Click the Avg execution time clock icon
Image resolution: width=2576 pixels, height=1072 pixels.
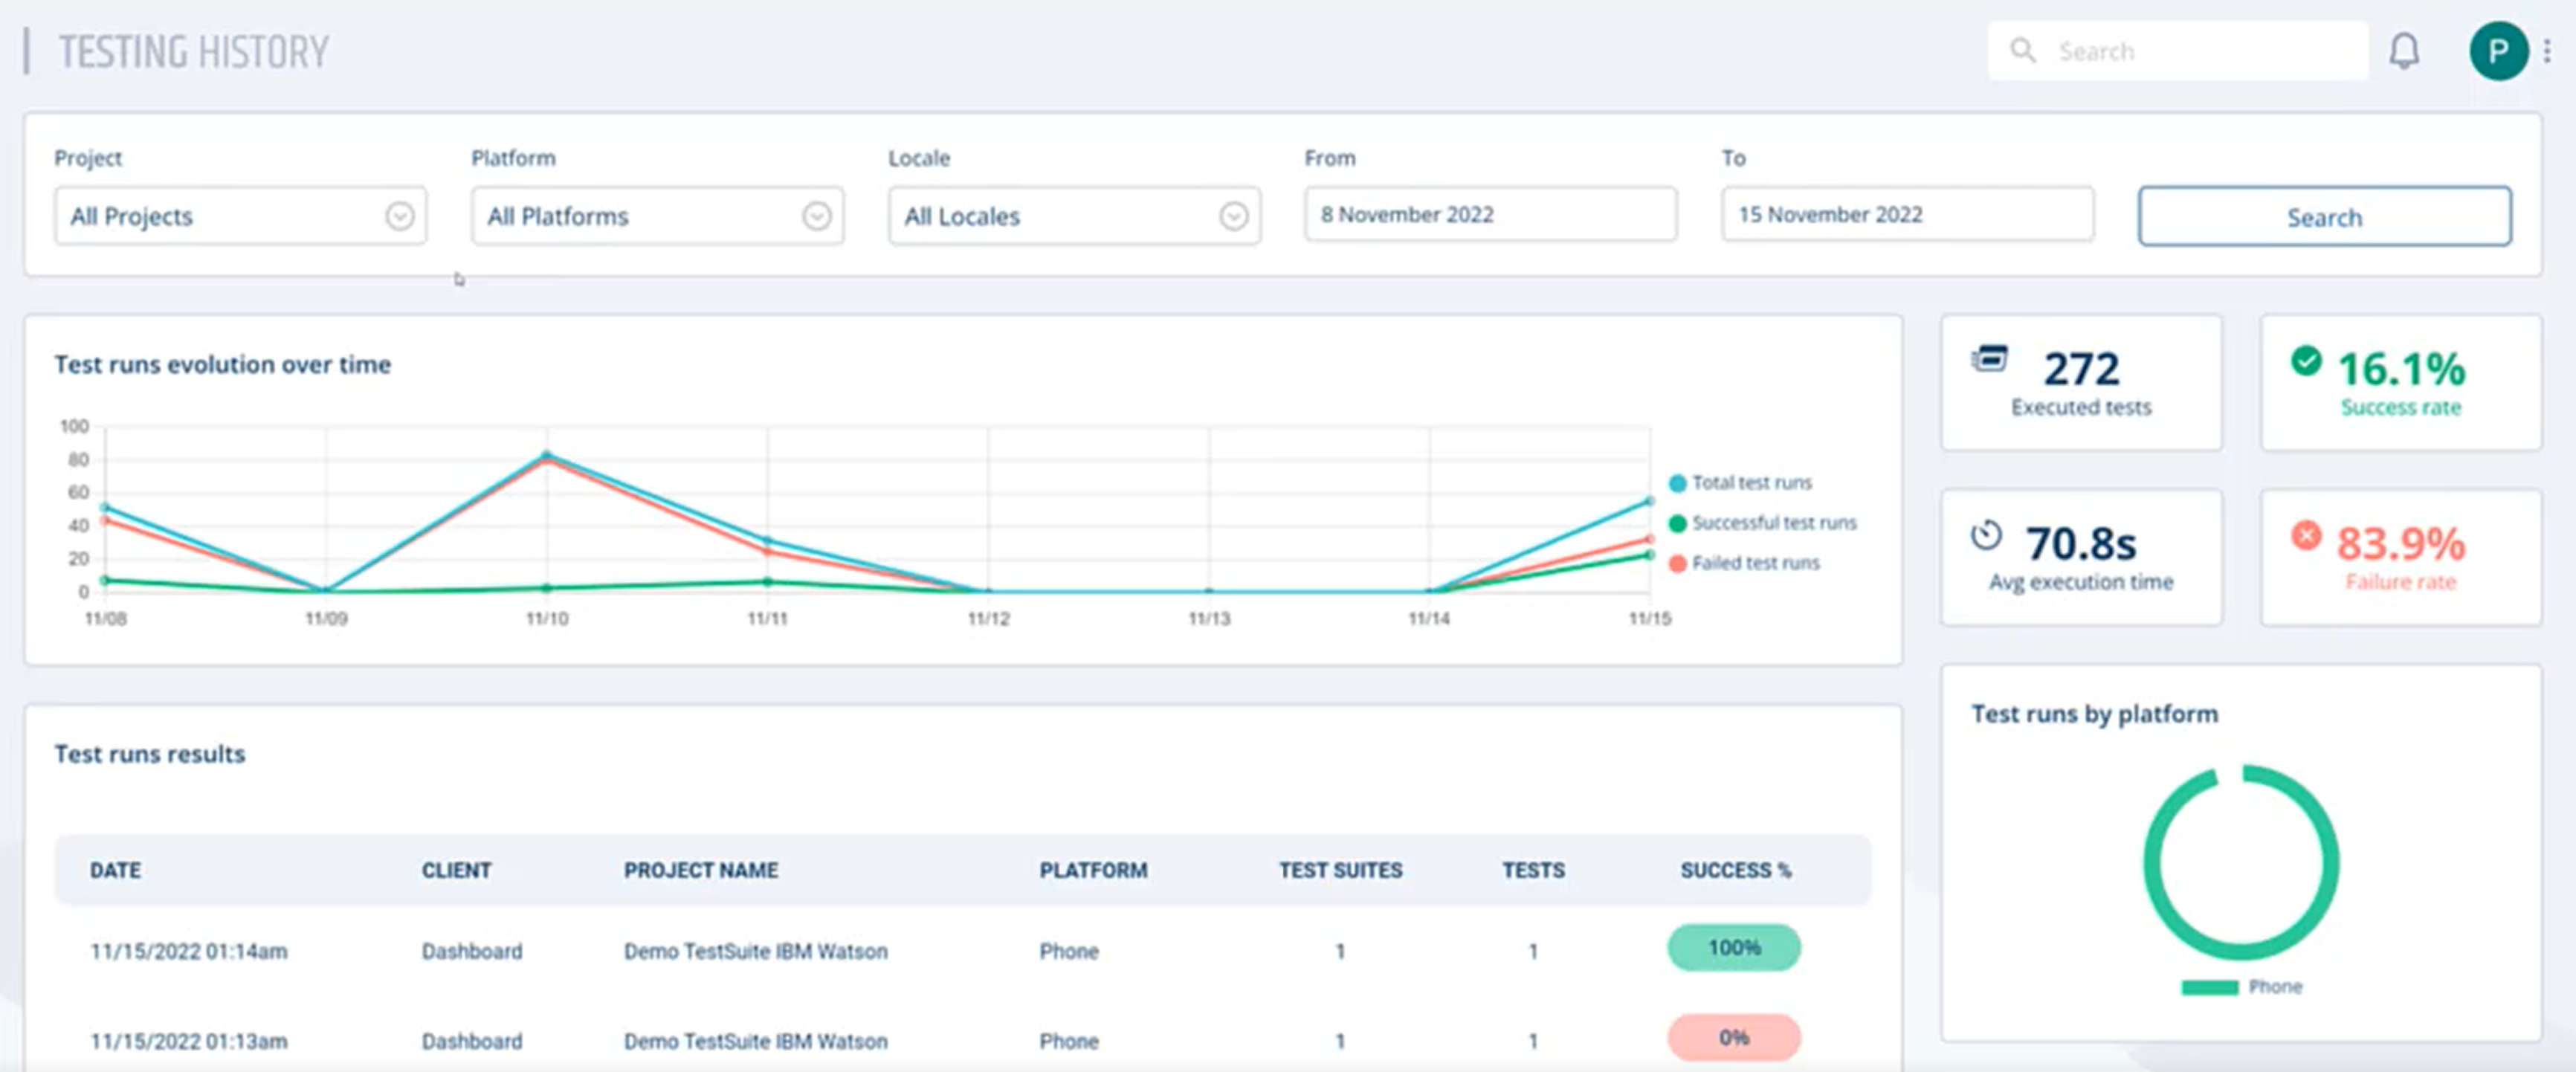(1986, 535)
